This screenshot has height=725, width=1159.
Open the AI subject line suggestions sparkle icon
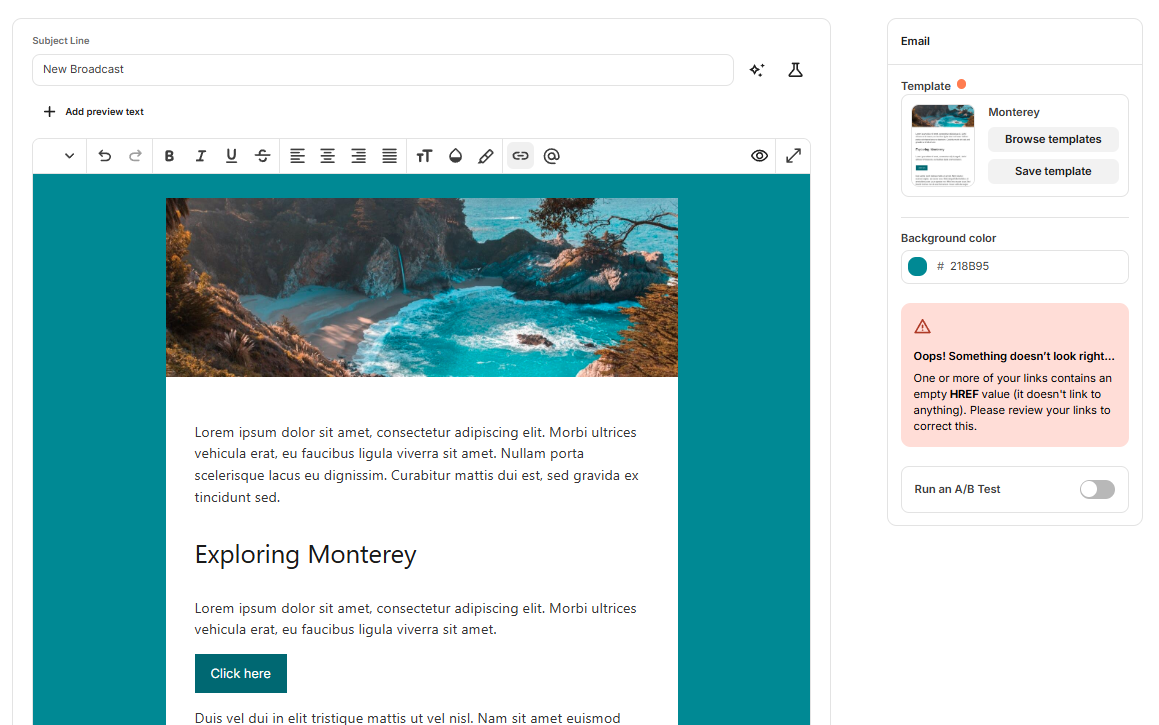point(756,70)
